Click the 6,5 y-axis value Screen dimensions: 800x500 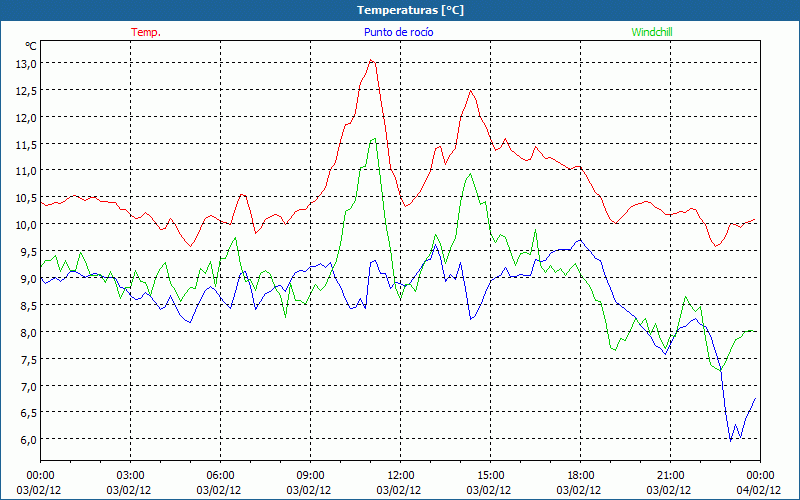tap(28, 413)
